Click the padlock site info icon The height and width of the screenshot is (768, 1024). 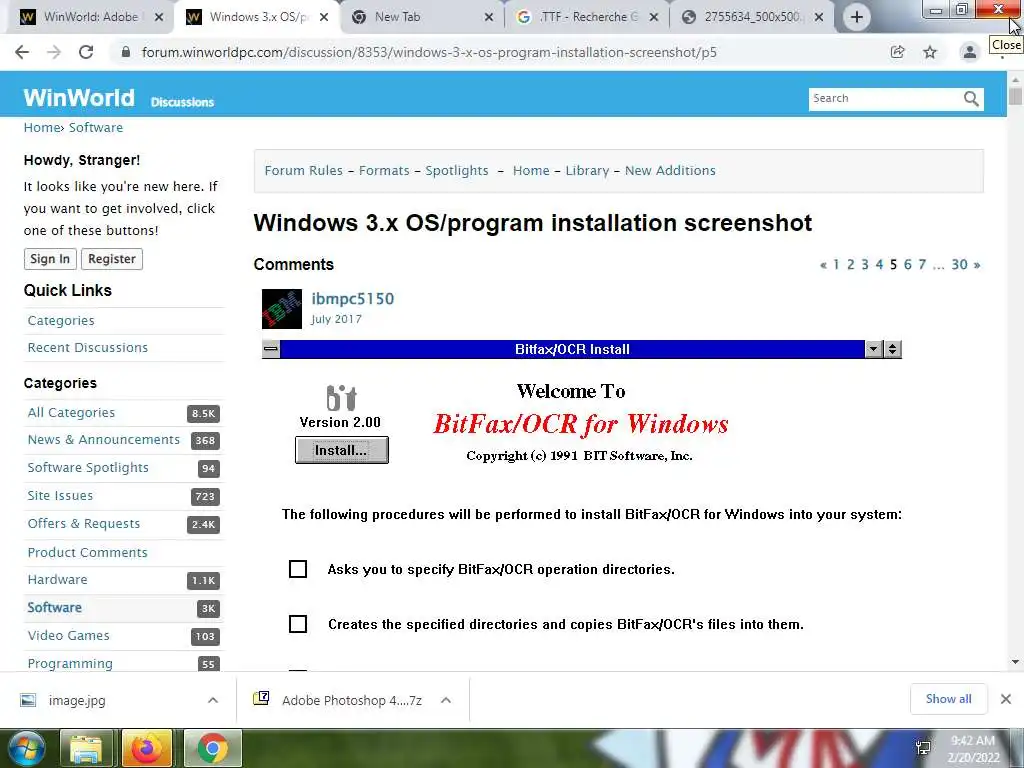(x=126, y=52)
